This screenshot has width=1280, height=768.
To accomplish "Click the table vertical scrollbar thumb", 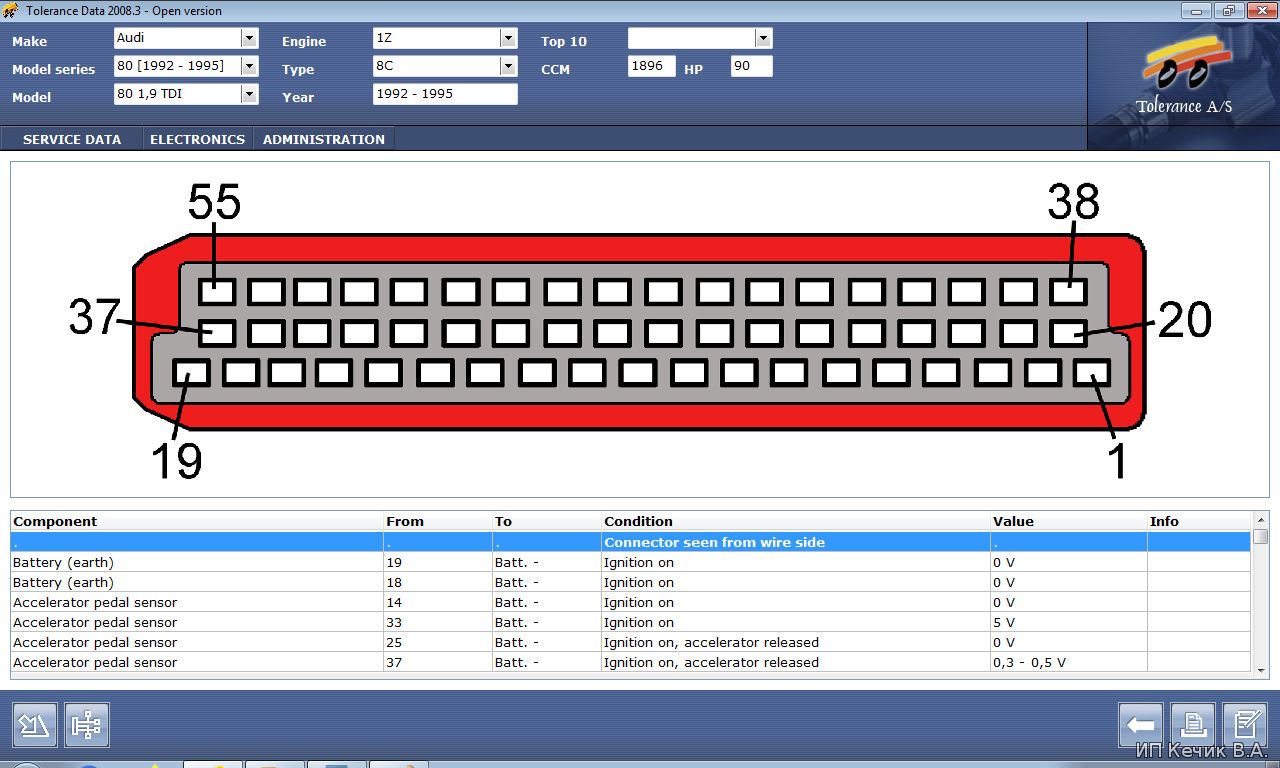I will (x=1261, y=537).
